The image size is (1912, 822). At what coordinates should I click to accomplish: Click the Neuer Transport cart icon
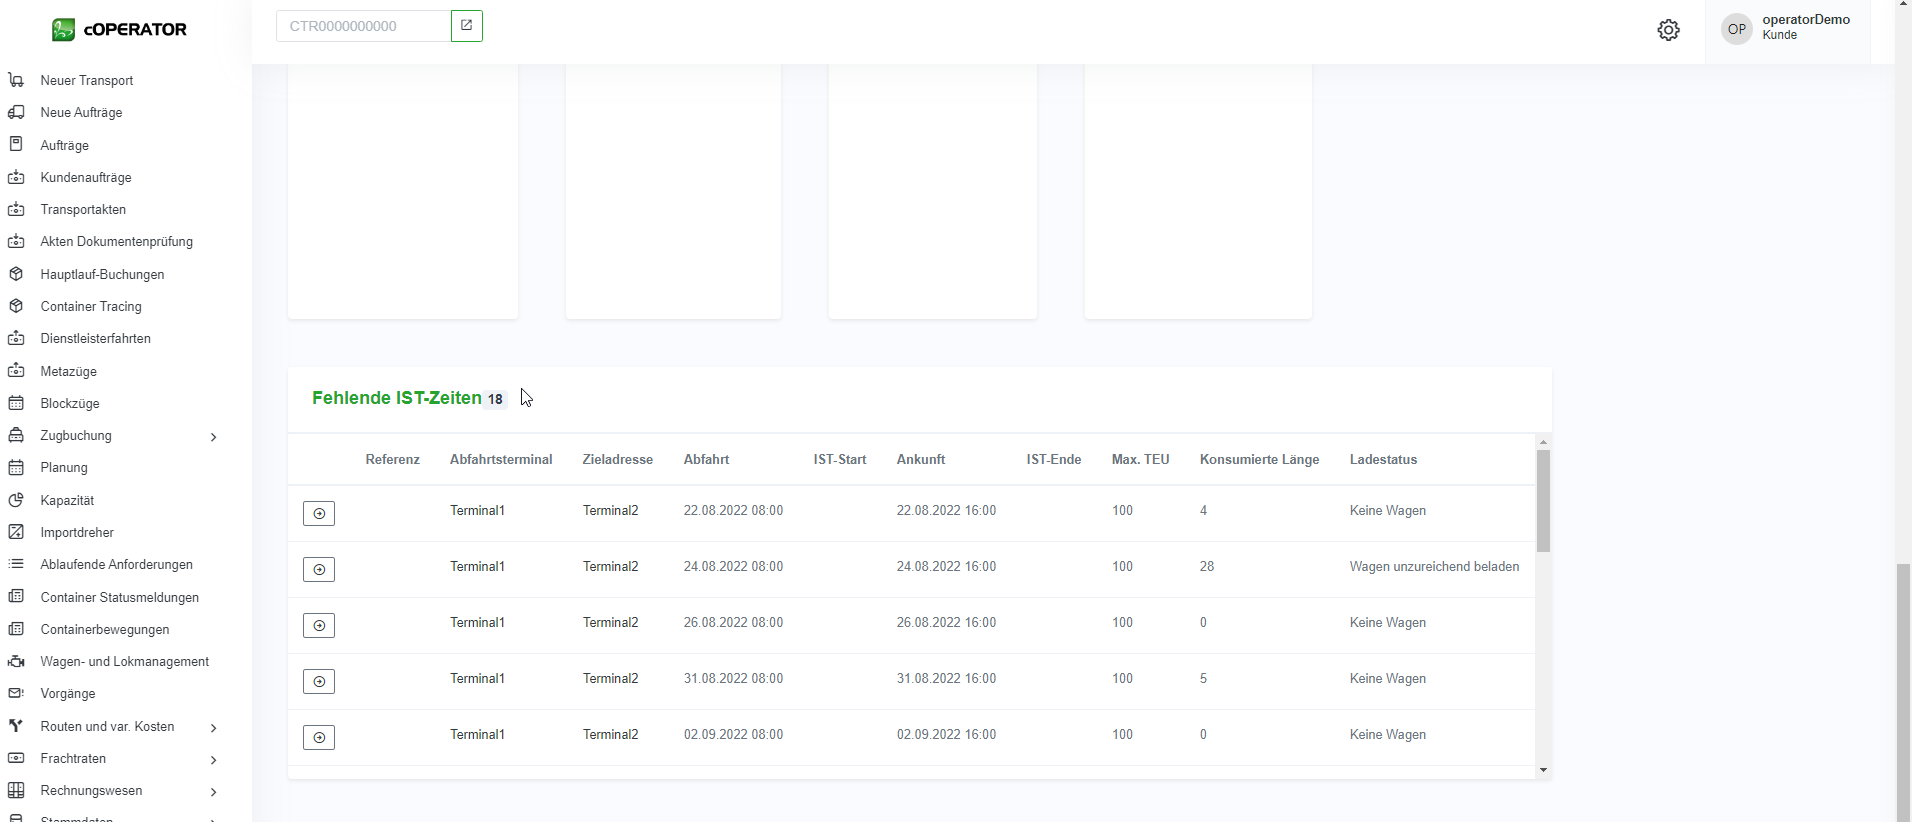tap(16, 80)
